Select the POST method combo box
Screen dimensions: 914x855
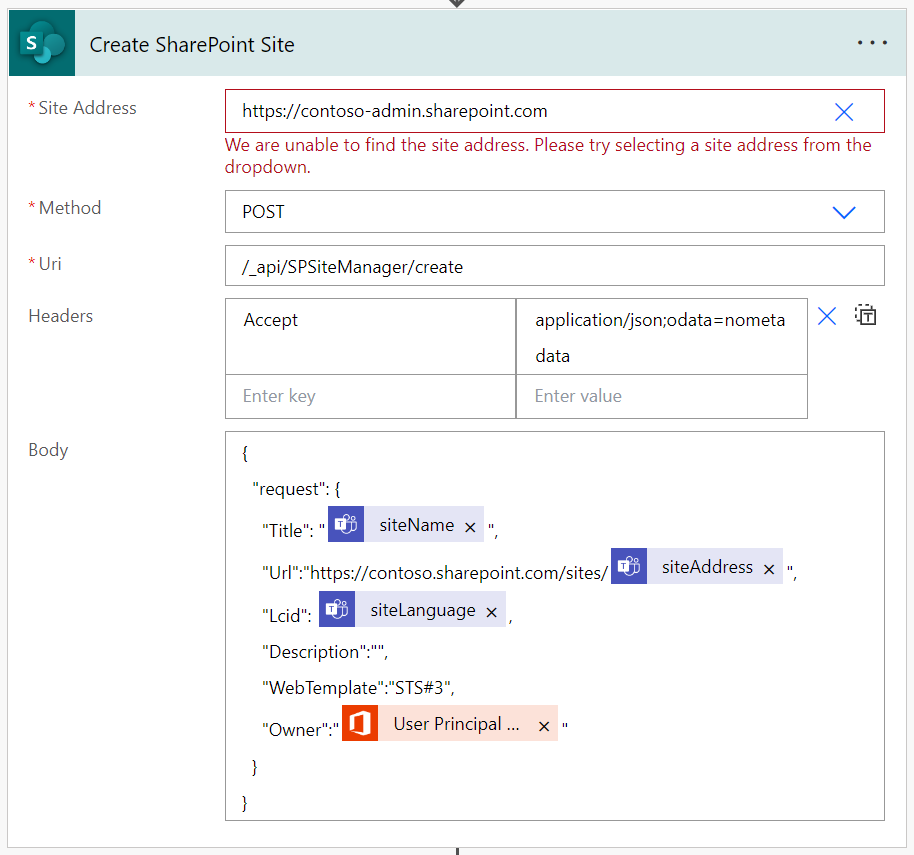[x=554, y=212]
